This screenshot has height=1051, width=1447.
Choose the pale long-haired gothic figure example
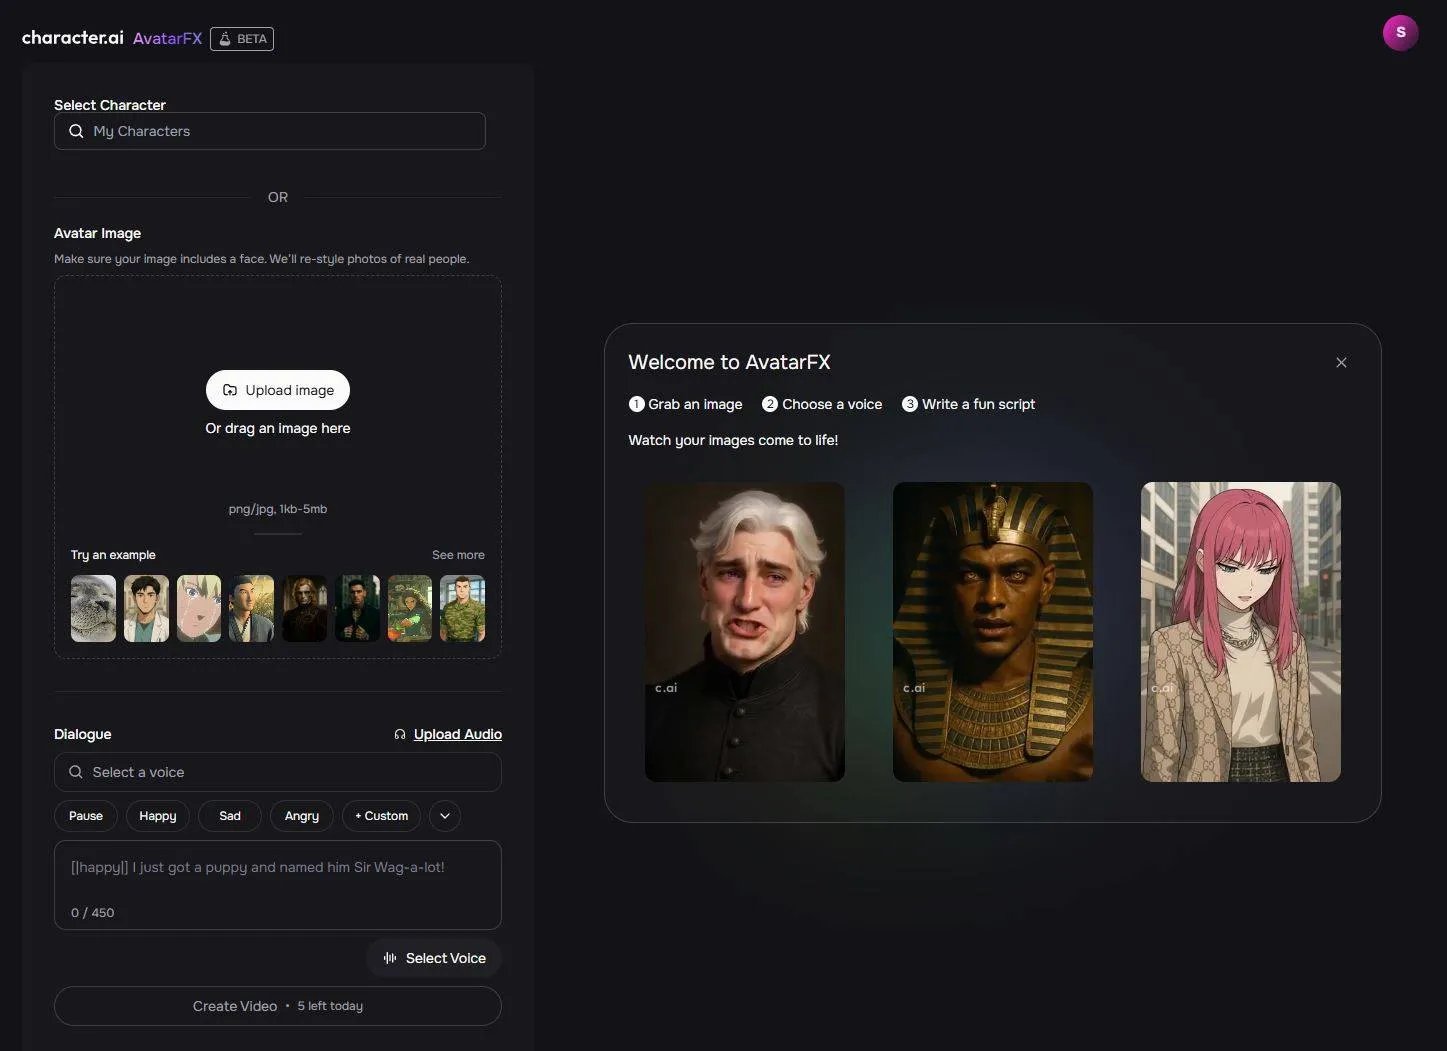pyautogui.click(x=304, y=608)
